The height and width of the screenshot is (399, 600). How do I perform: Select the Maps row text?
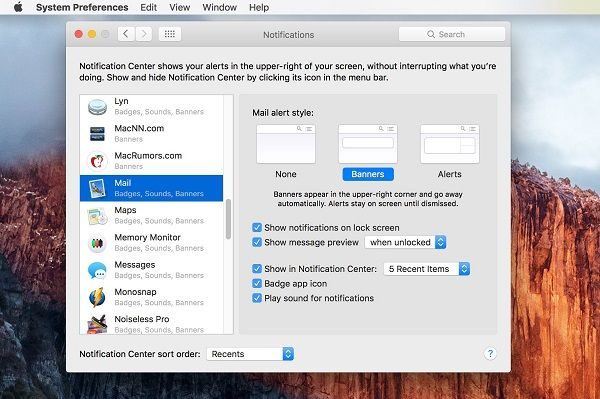tap(125, 210)
